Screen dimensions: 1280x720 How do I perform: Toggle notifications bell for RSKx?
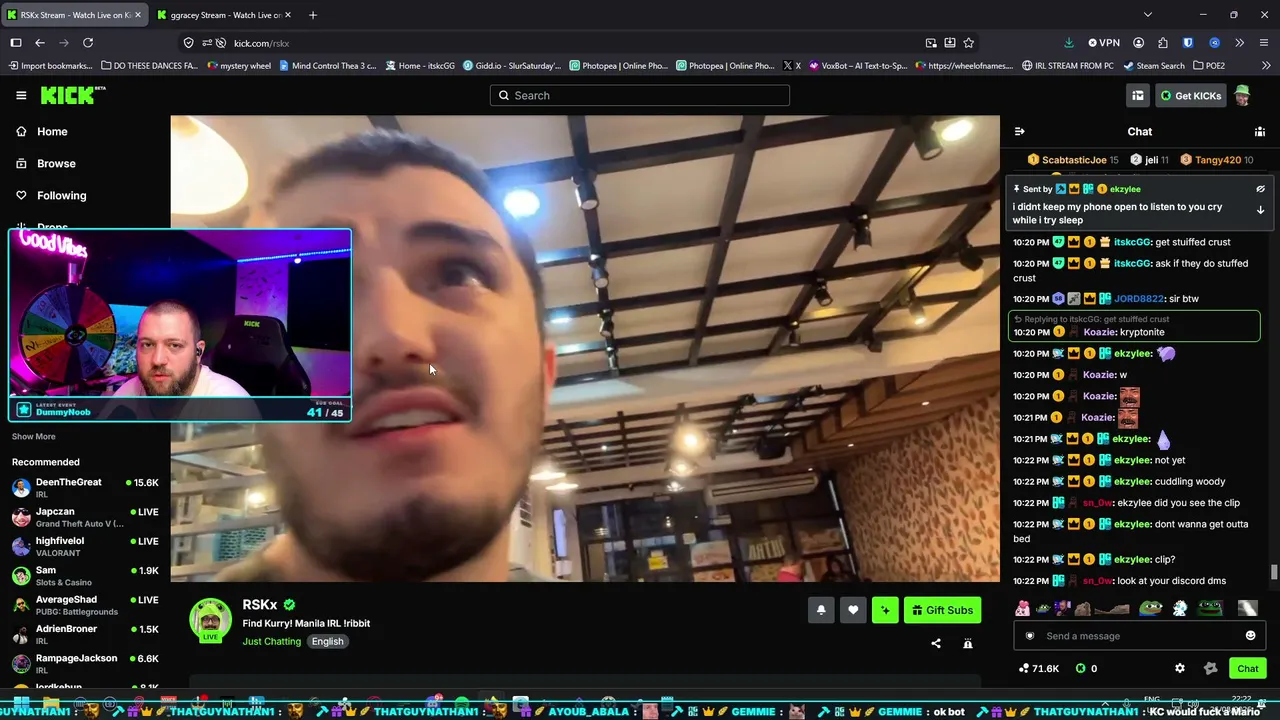[821, 610]
